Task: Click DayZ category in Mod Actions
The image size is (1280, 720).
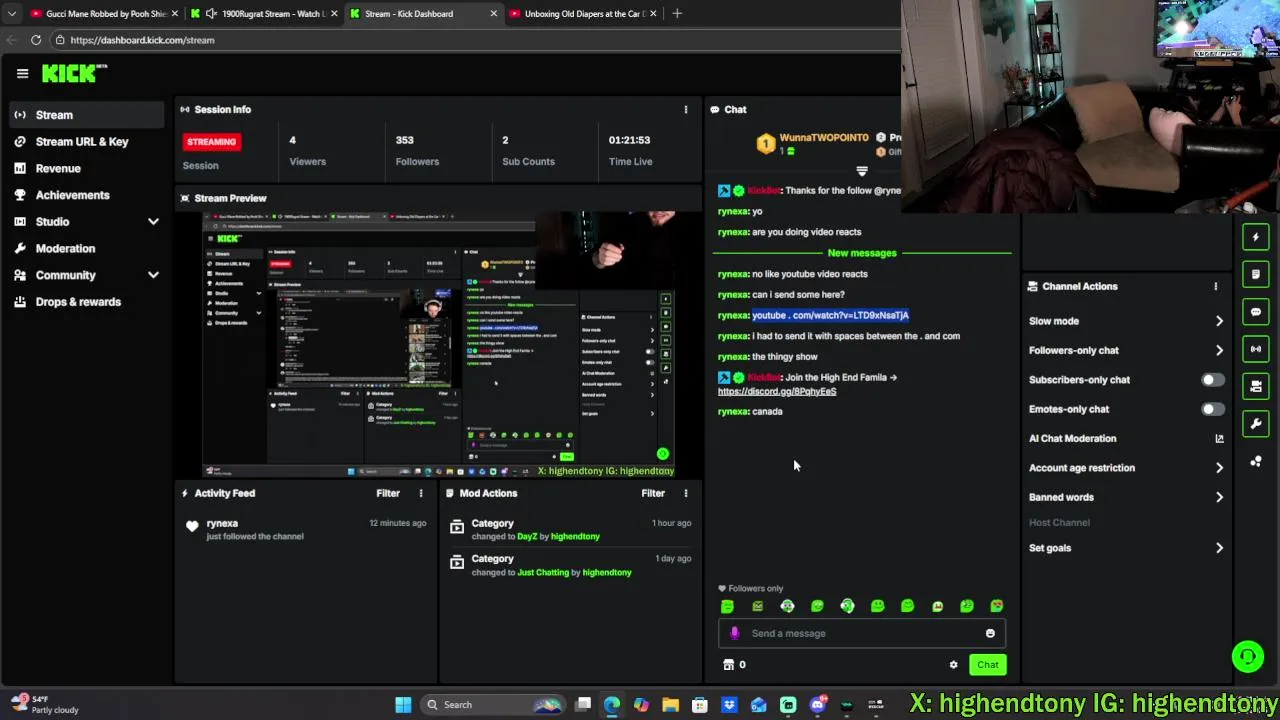Action: [527, 537]
